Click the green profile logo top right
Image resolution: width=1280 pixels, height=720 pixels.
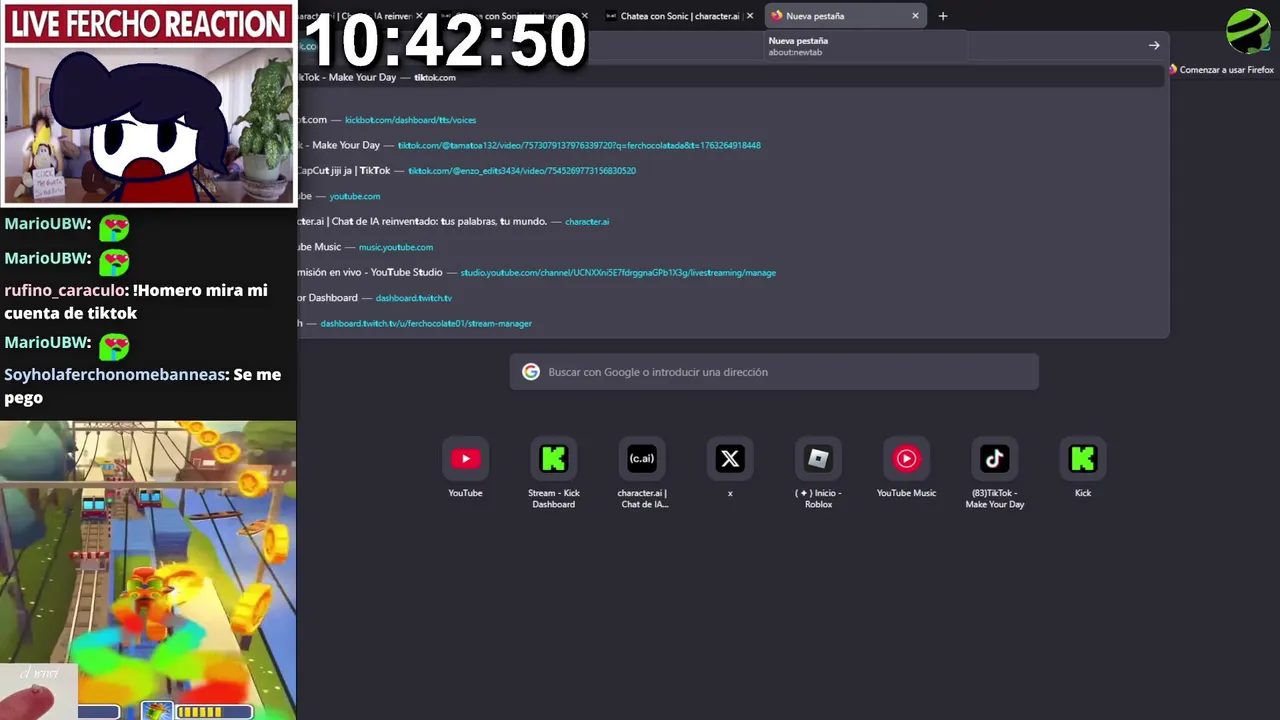point(1248,31)
